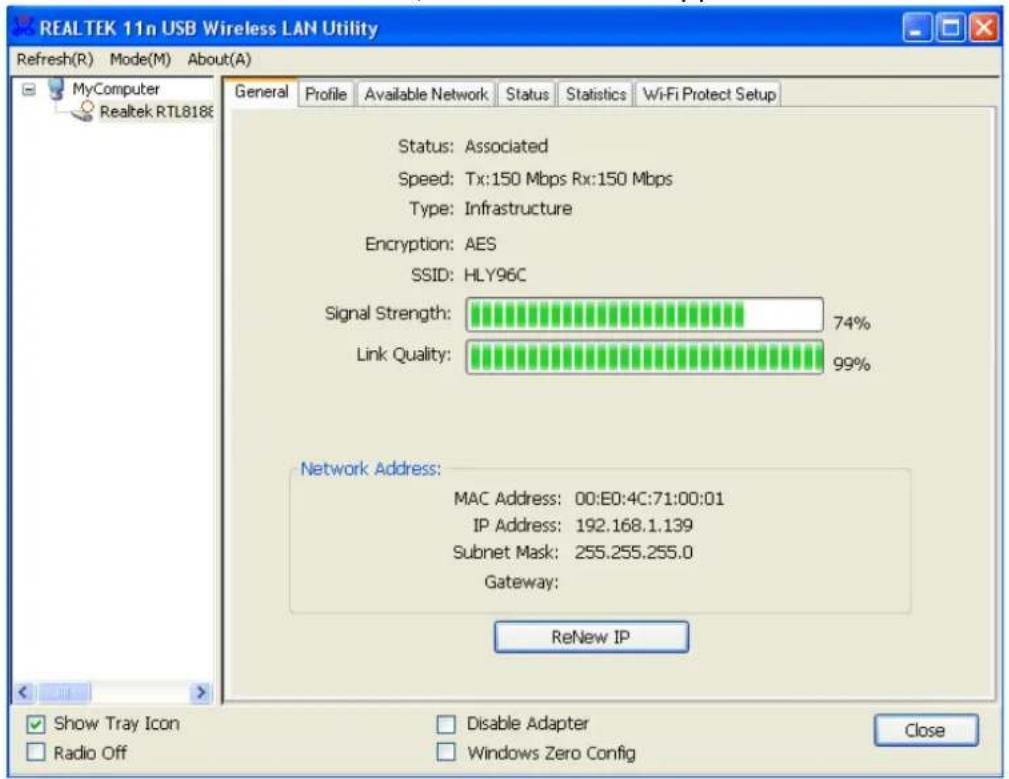Open the Wi-Fi Protect Setup tab

[708, 94]
